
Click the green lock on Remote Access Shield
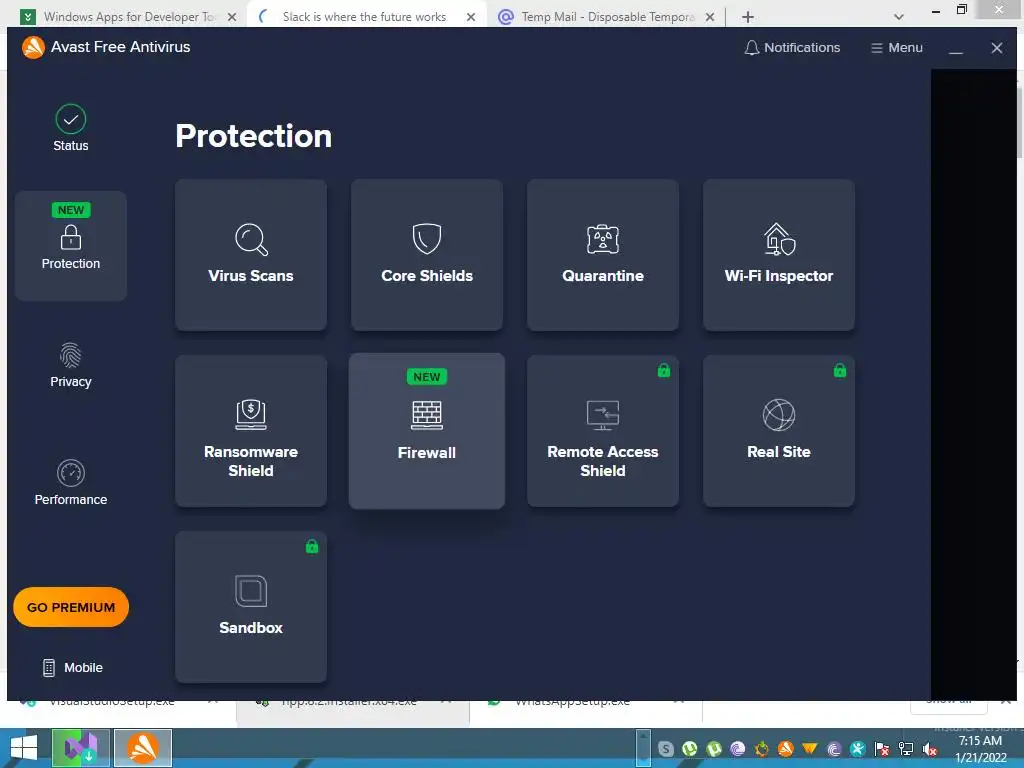[x=664, y=370]
